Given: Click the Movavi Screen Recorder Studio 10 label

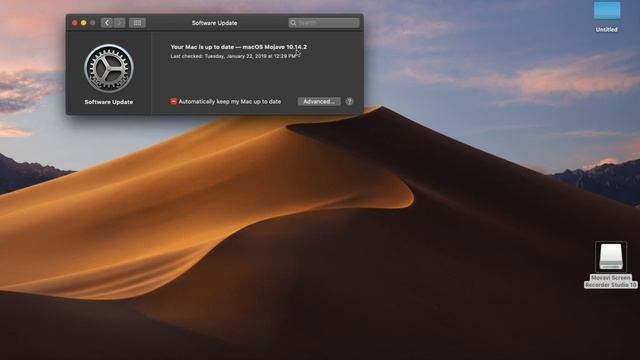Looking at the screenshot, I should click(611, 281).
